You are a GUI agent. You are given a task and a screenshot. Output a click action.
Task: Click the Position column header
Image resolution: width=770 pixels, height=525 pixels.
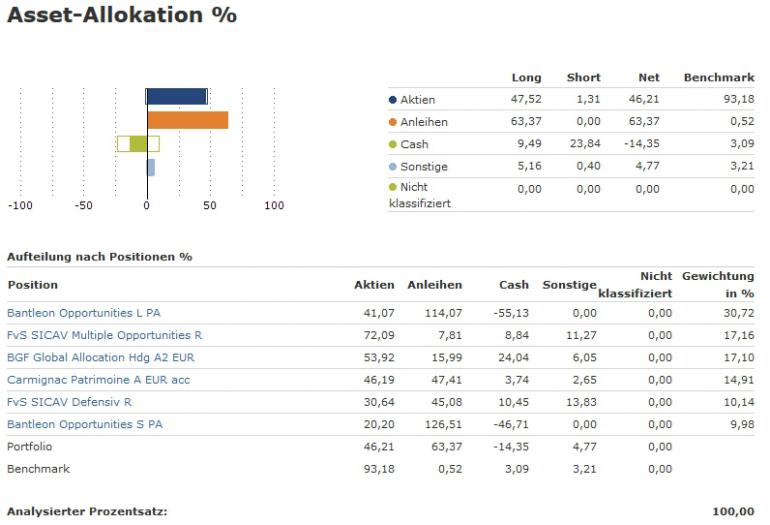coord(33,285)
